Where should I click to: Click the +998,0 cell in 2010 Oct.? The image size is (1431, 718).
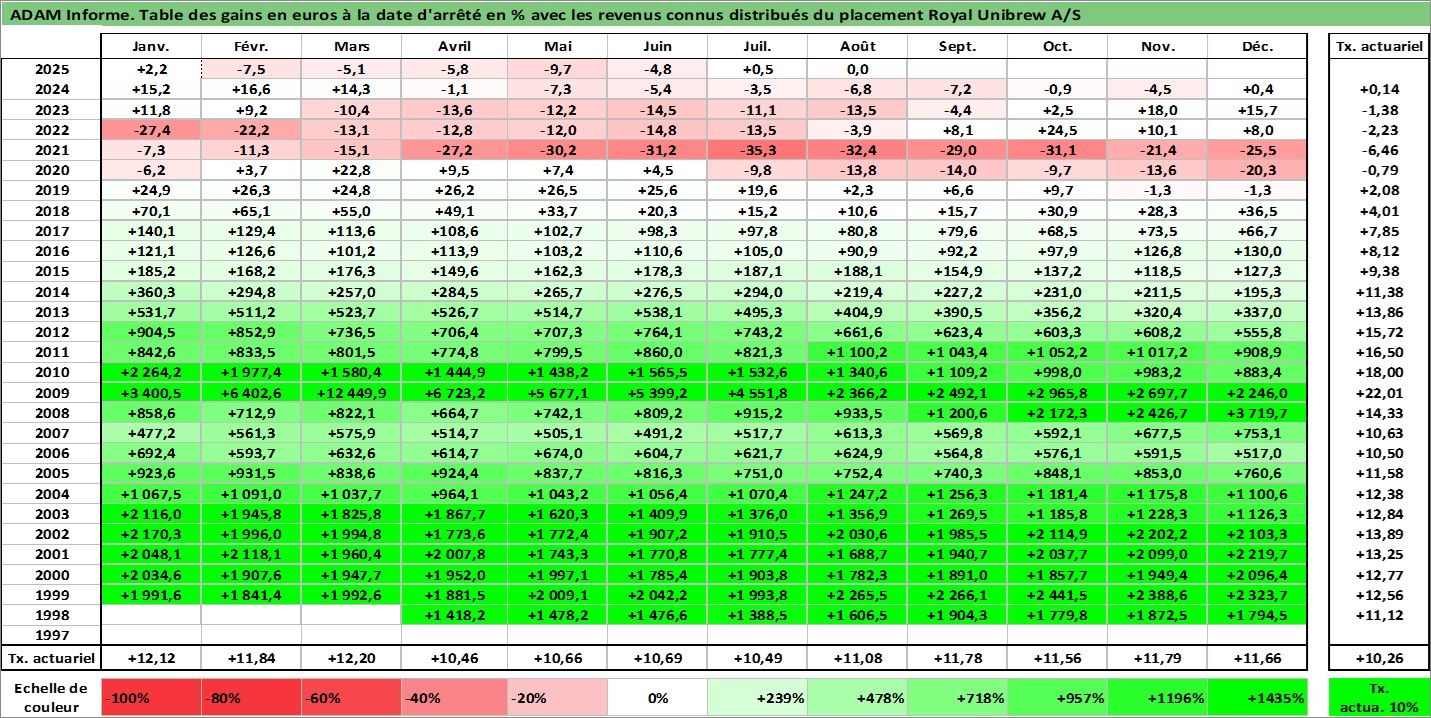(x=1058, y=373)
